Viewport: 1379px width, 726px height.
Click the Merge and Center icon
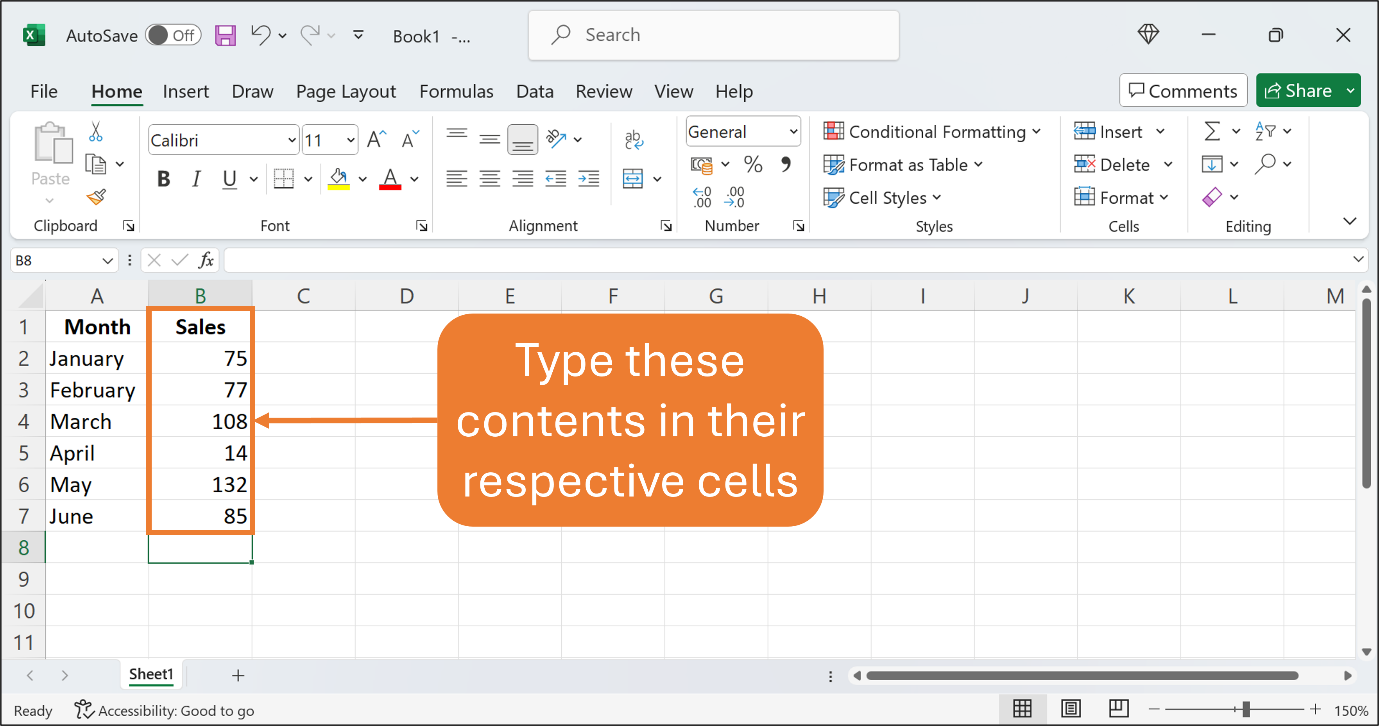[x=632, y=179]
